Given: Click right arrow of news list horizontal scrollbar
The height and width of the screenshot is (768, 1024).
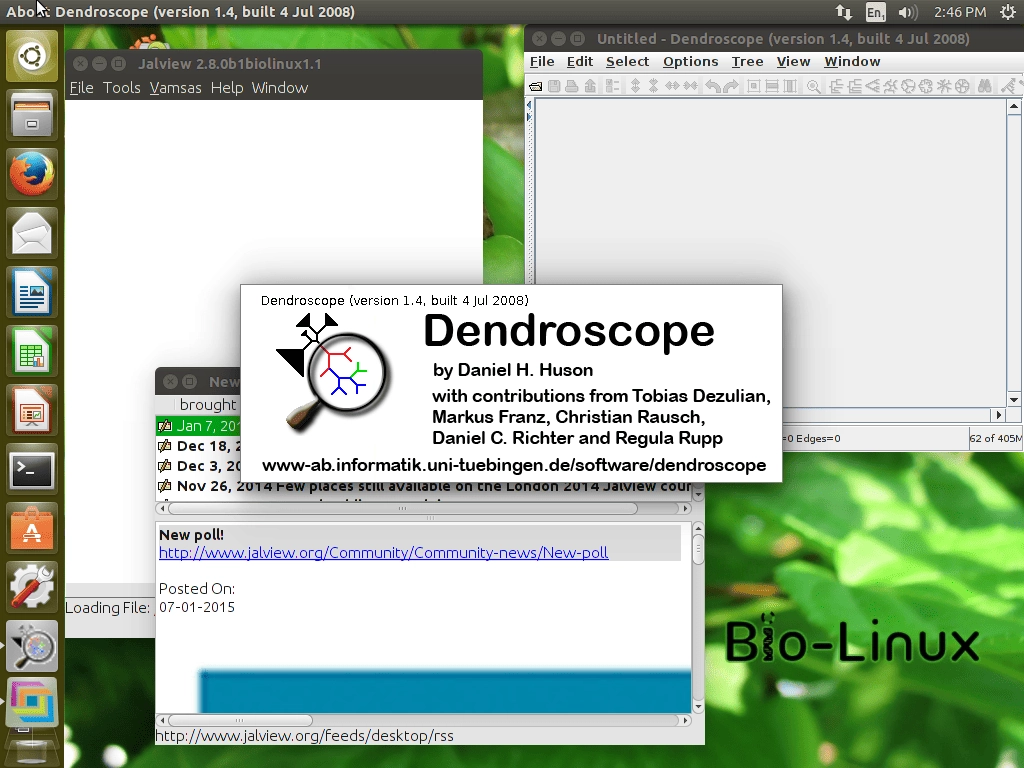Looking at the screenshot, I should pyautogui.click(x=685, y=508).
